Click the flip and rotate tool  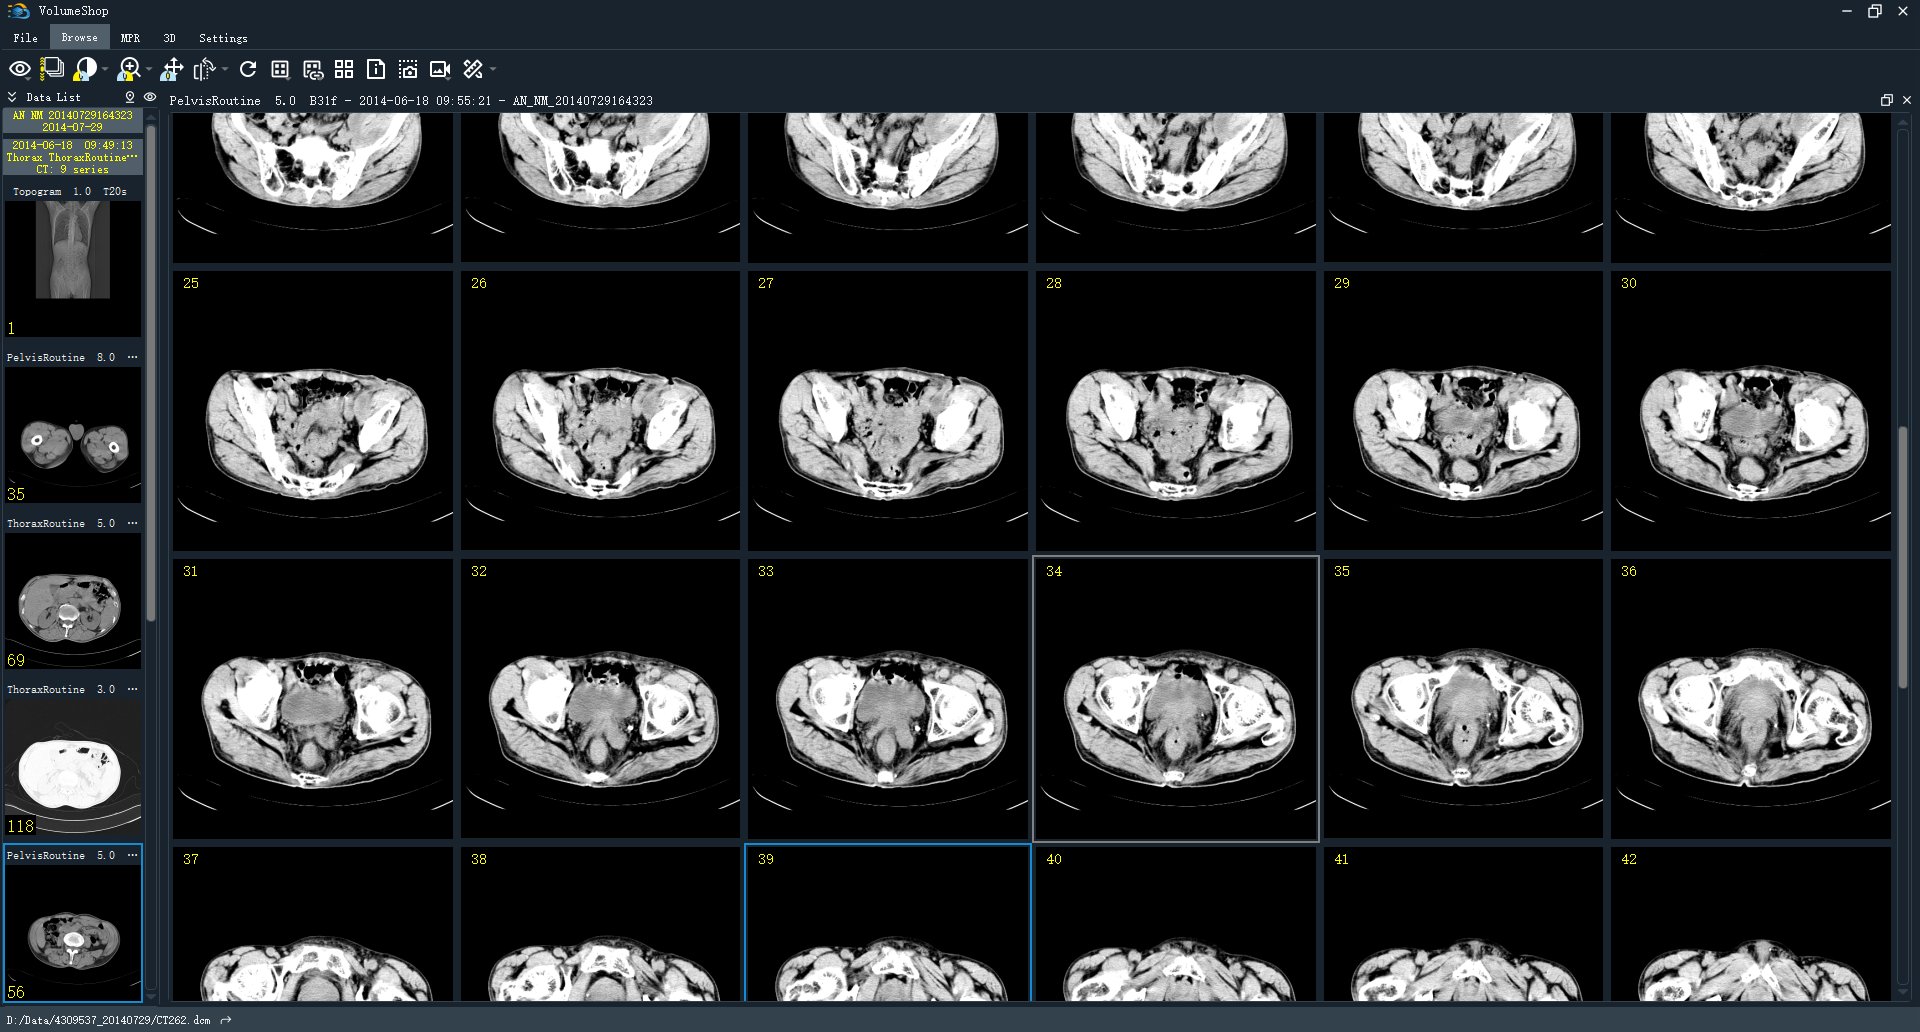pos(205,69)
